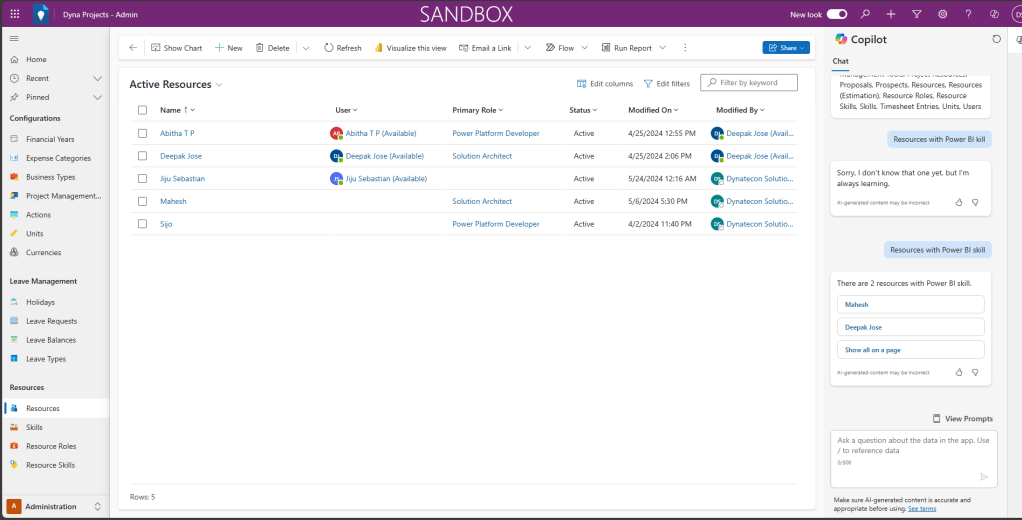Click the Delete trash icon
Image resolution: width=1022 pixels, height=520 pixels.
pos(260,48)
